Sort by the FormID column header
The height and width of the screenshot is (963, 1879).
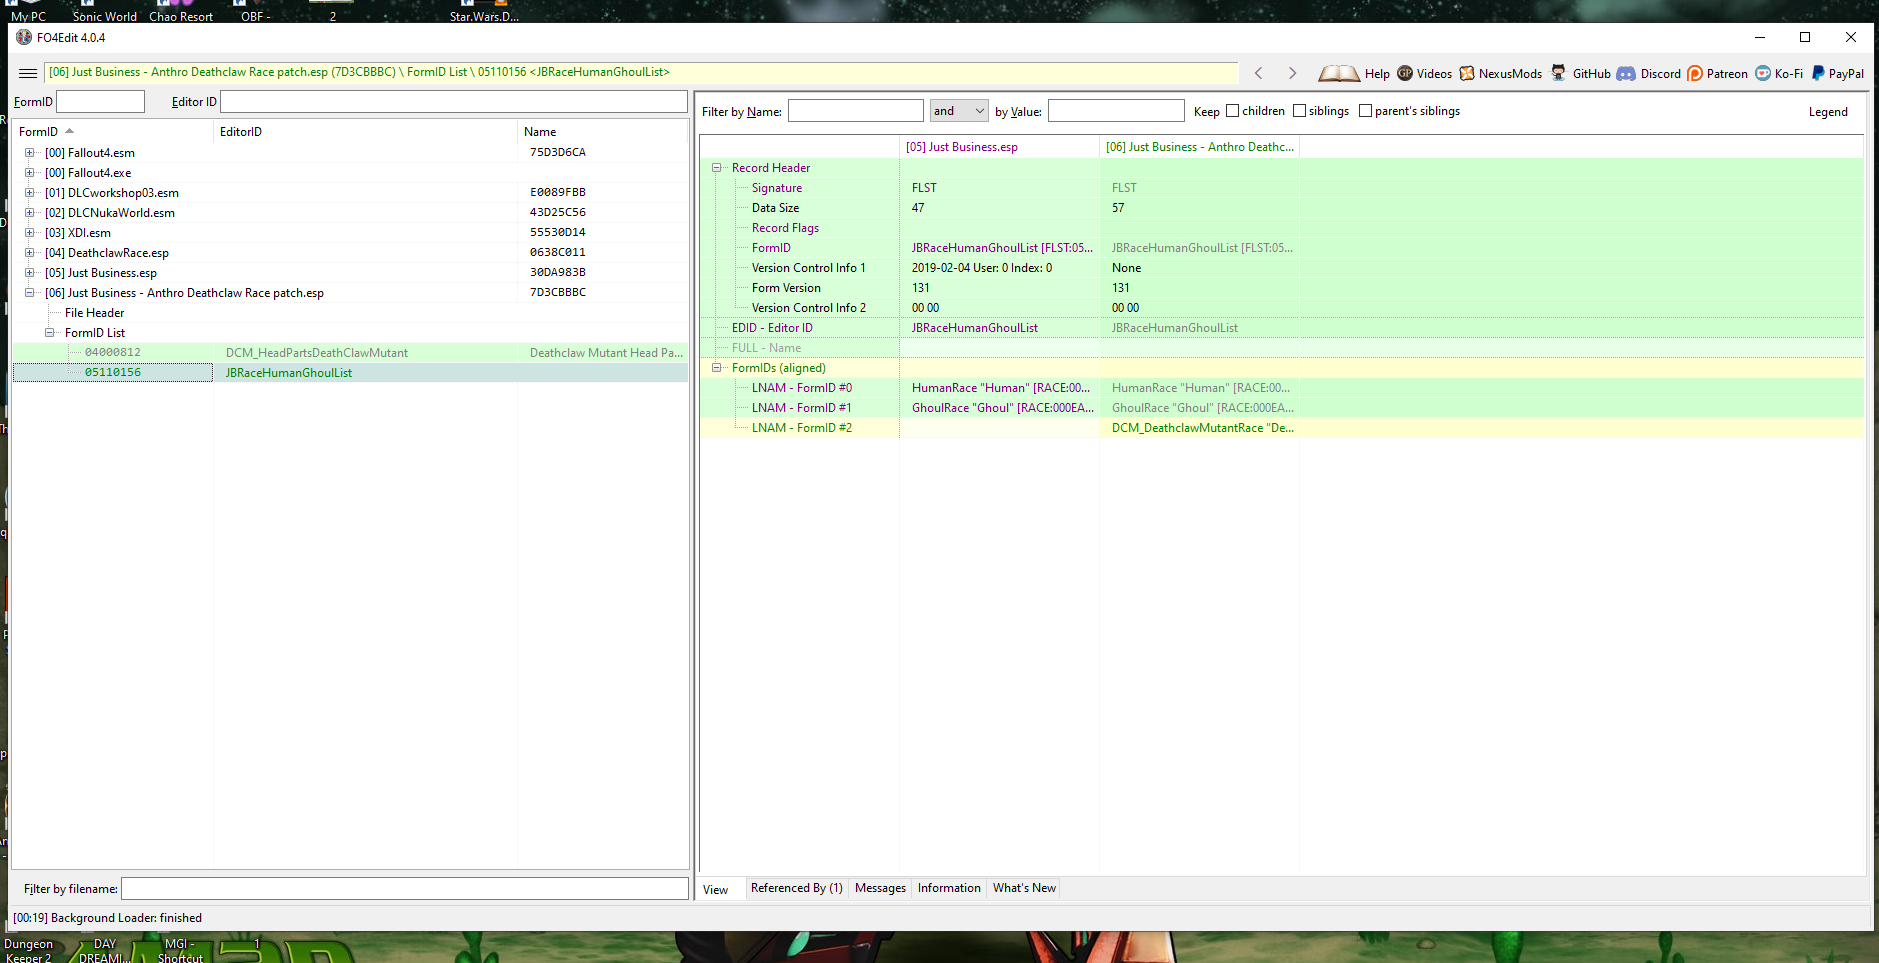[x=113, y=132]
